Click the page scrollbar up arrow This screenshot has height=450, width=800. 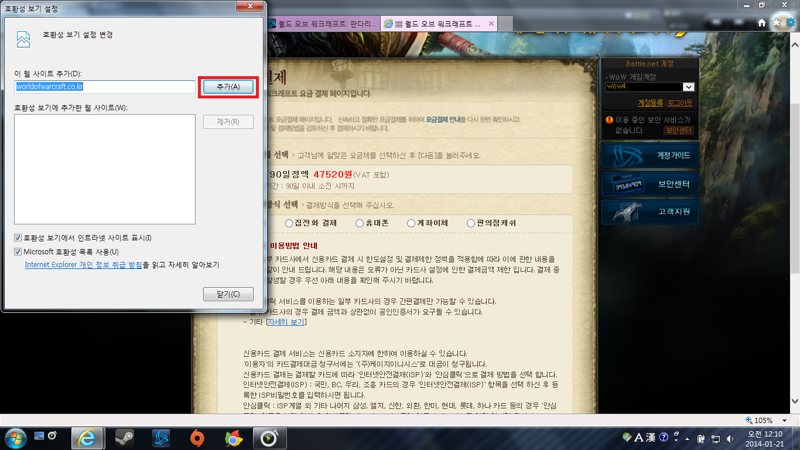click(x=795, y=45)
